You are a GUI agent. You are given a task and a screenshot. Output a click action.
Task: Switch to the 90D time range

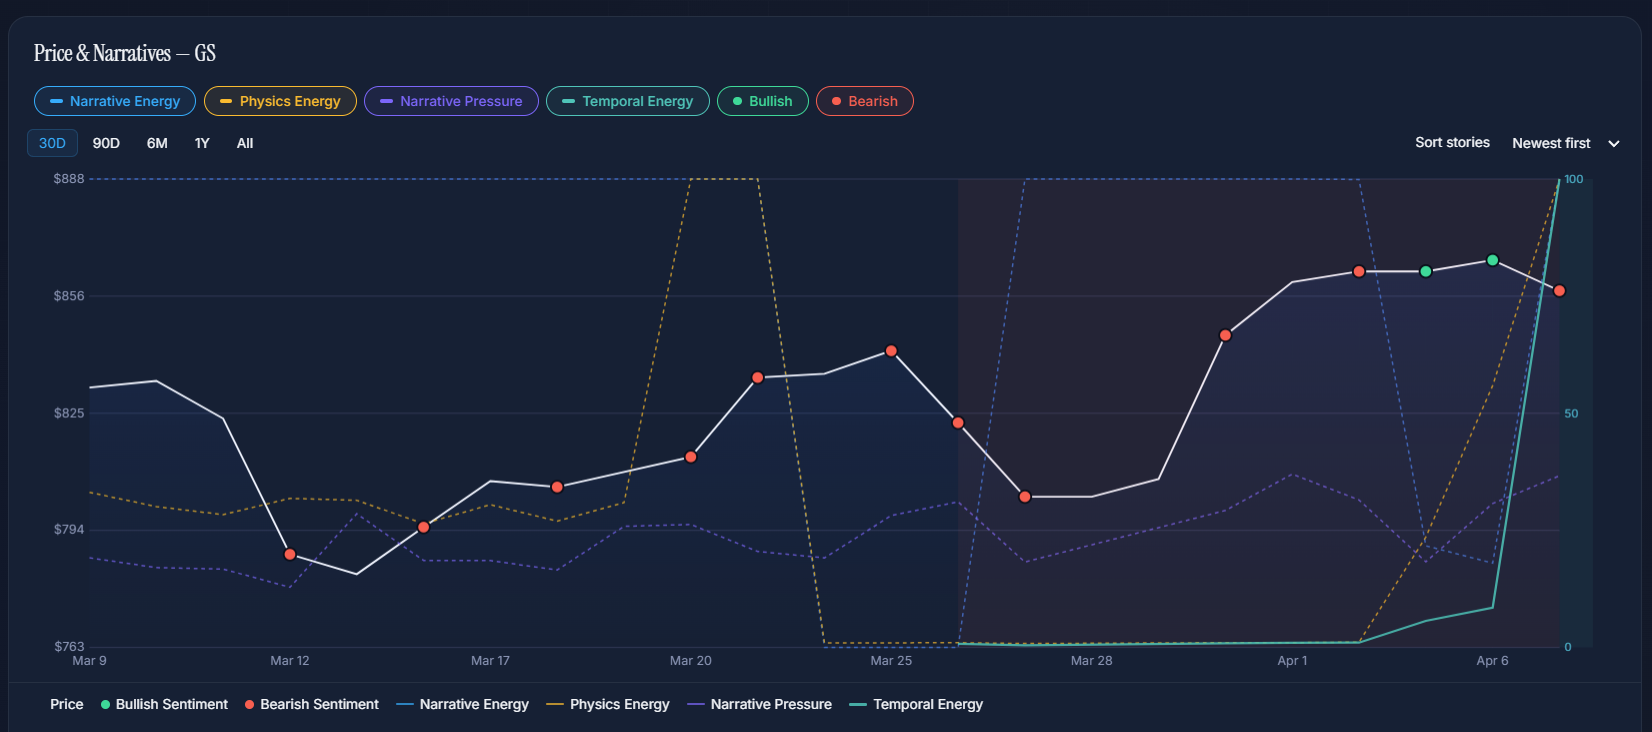(x=106, y=143)
